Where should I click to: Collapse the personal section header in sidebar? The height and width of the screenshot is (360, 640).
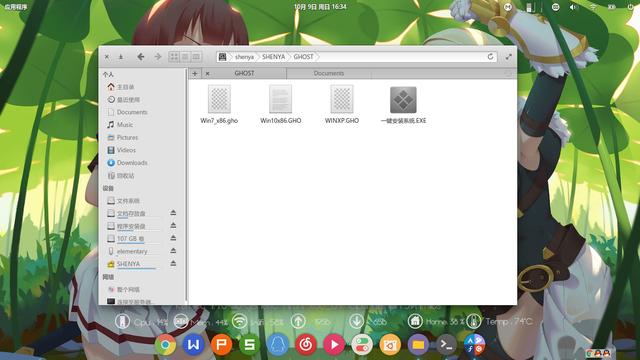pyautogui.click(x=108, y=75)
